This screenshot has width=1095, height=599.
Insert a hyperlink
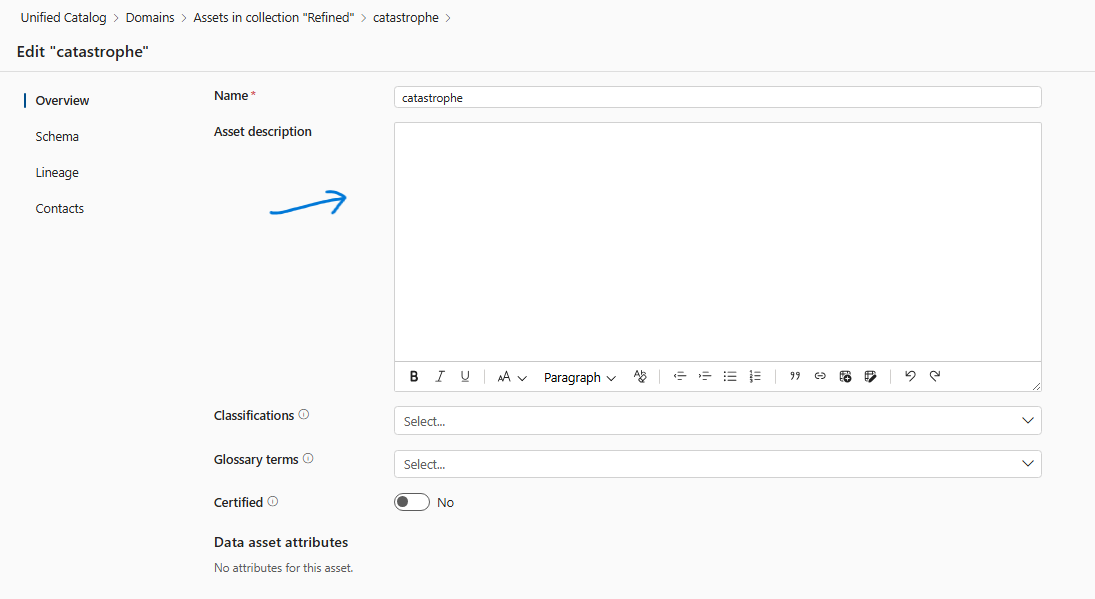(x=820, y=376)
